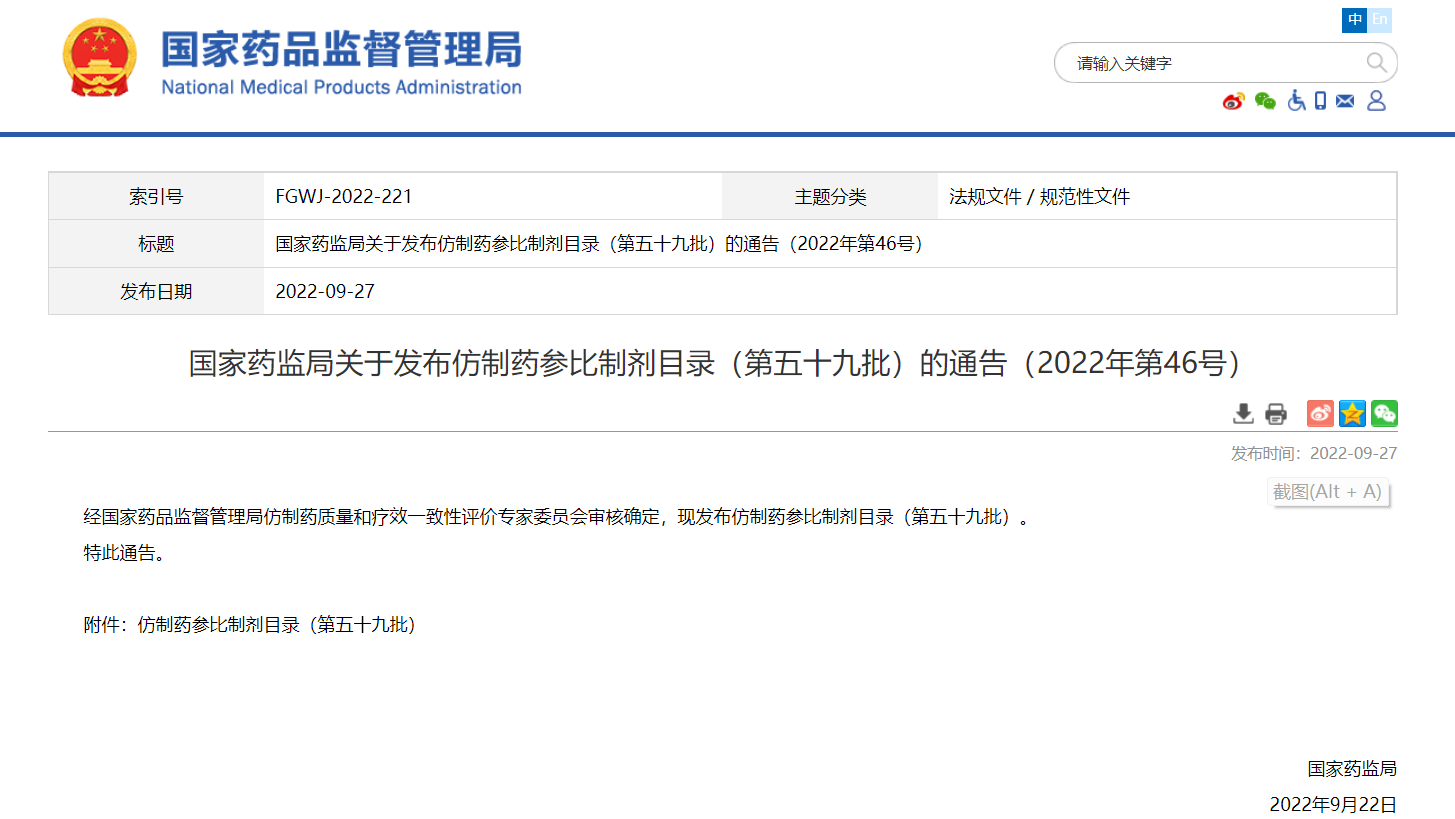Open the mobile phone version icon
1455x819 pixels.
[x=1320, y=100]
